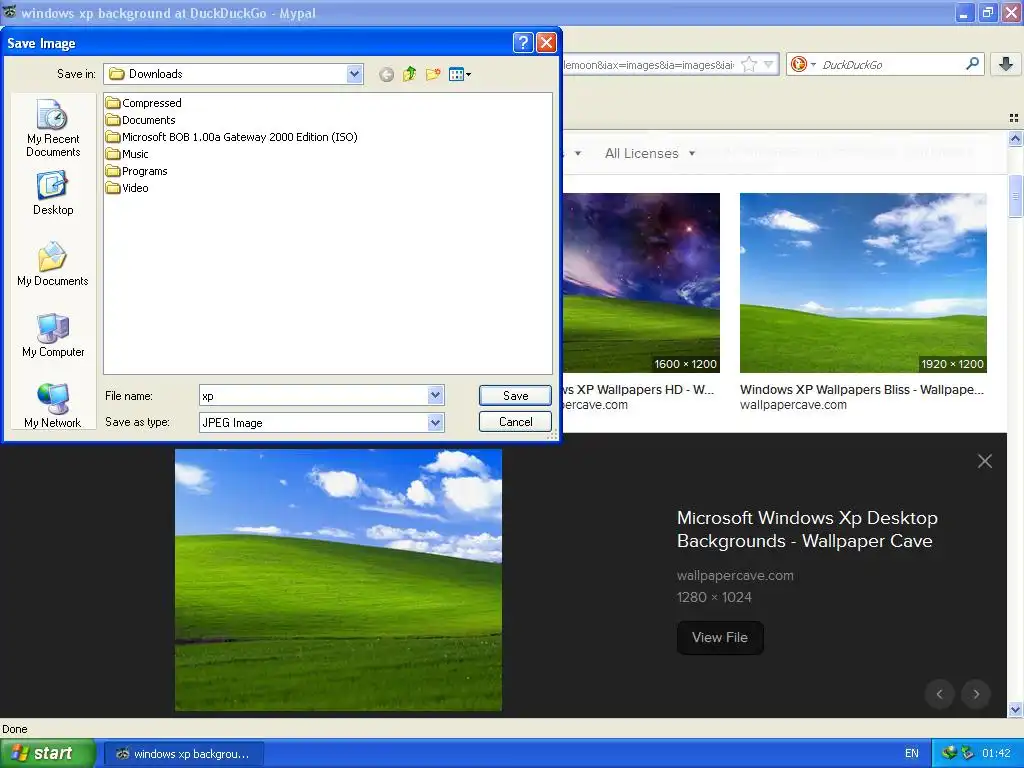Click the Save button
Image resolution: width=1024 pixels, height=768 pixels.
[x=515, y=396]
